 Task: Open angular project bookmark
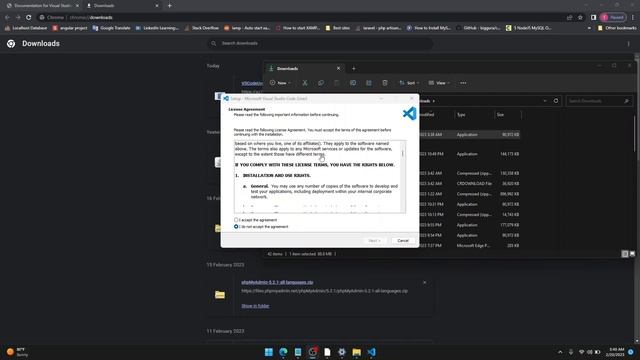click(x=70, y=28)
